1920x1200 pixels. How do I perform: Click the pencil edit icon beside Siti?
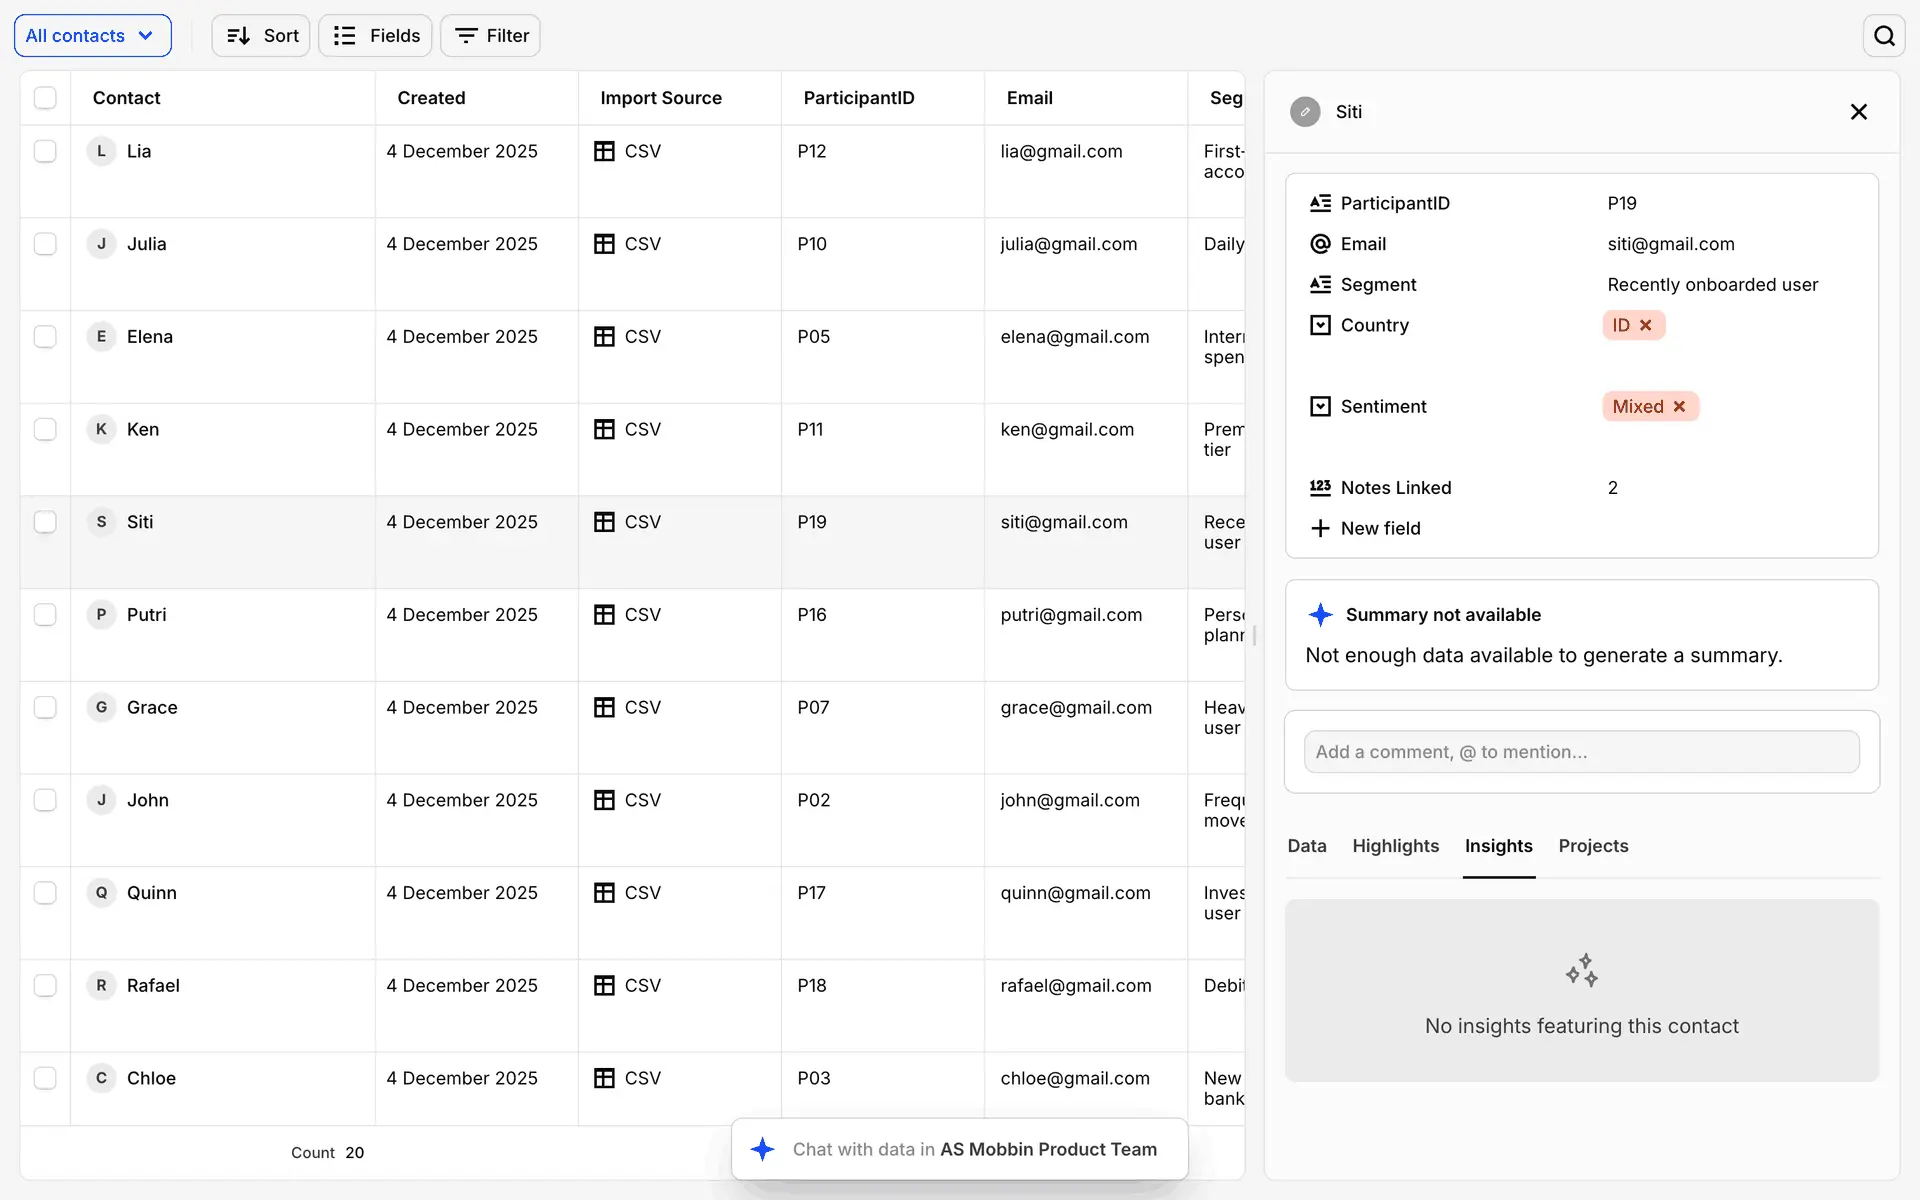[1305, 112]
